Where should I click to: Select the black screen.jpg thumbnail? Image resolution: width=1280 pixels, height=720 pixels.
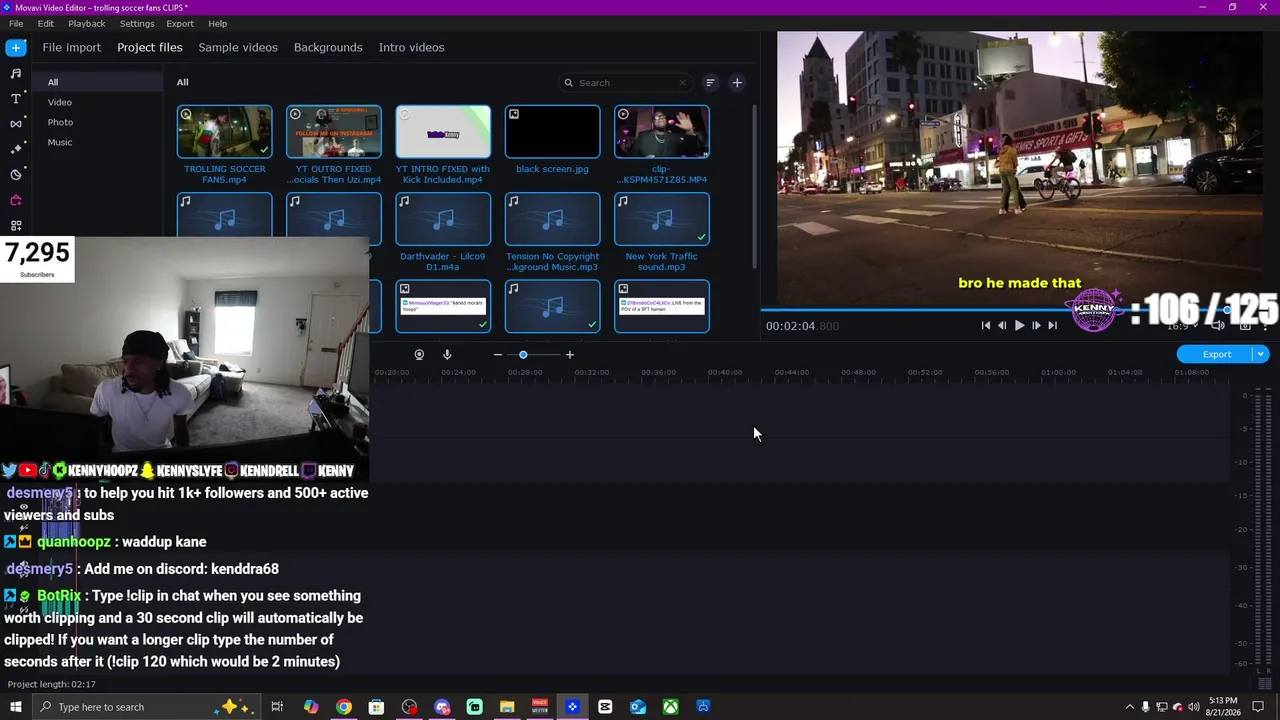point(552,132)
